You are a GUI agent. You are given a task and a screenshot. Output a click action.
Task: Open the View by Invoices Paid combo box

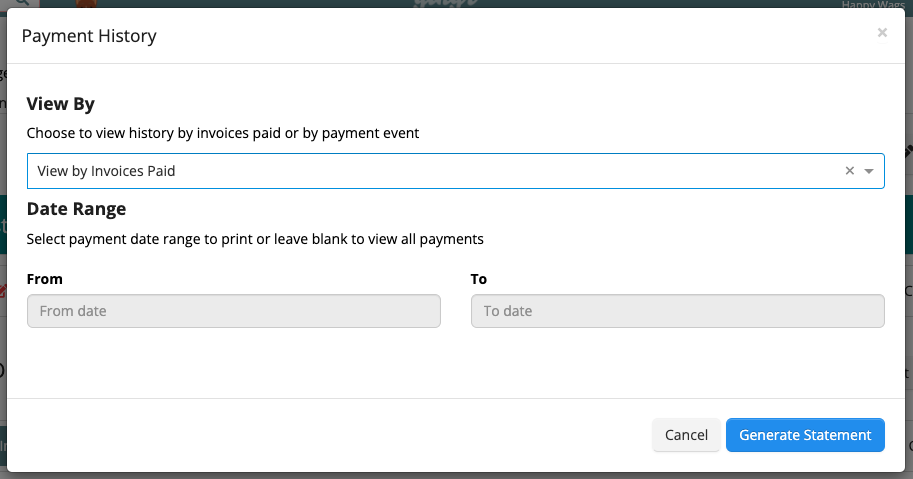[x=455, y=171]
